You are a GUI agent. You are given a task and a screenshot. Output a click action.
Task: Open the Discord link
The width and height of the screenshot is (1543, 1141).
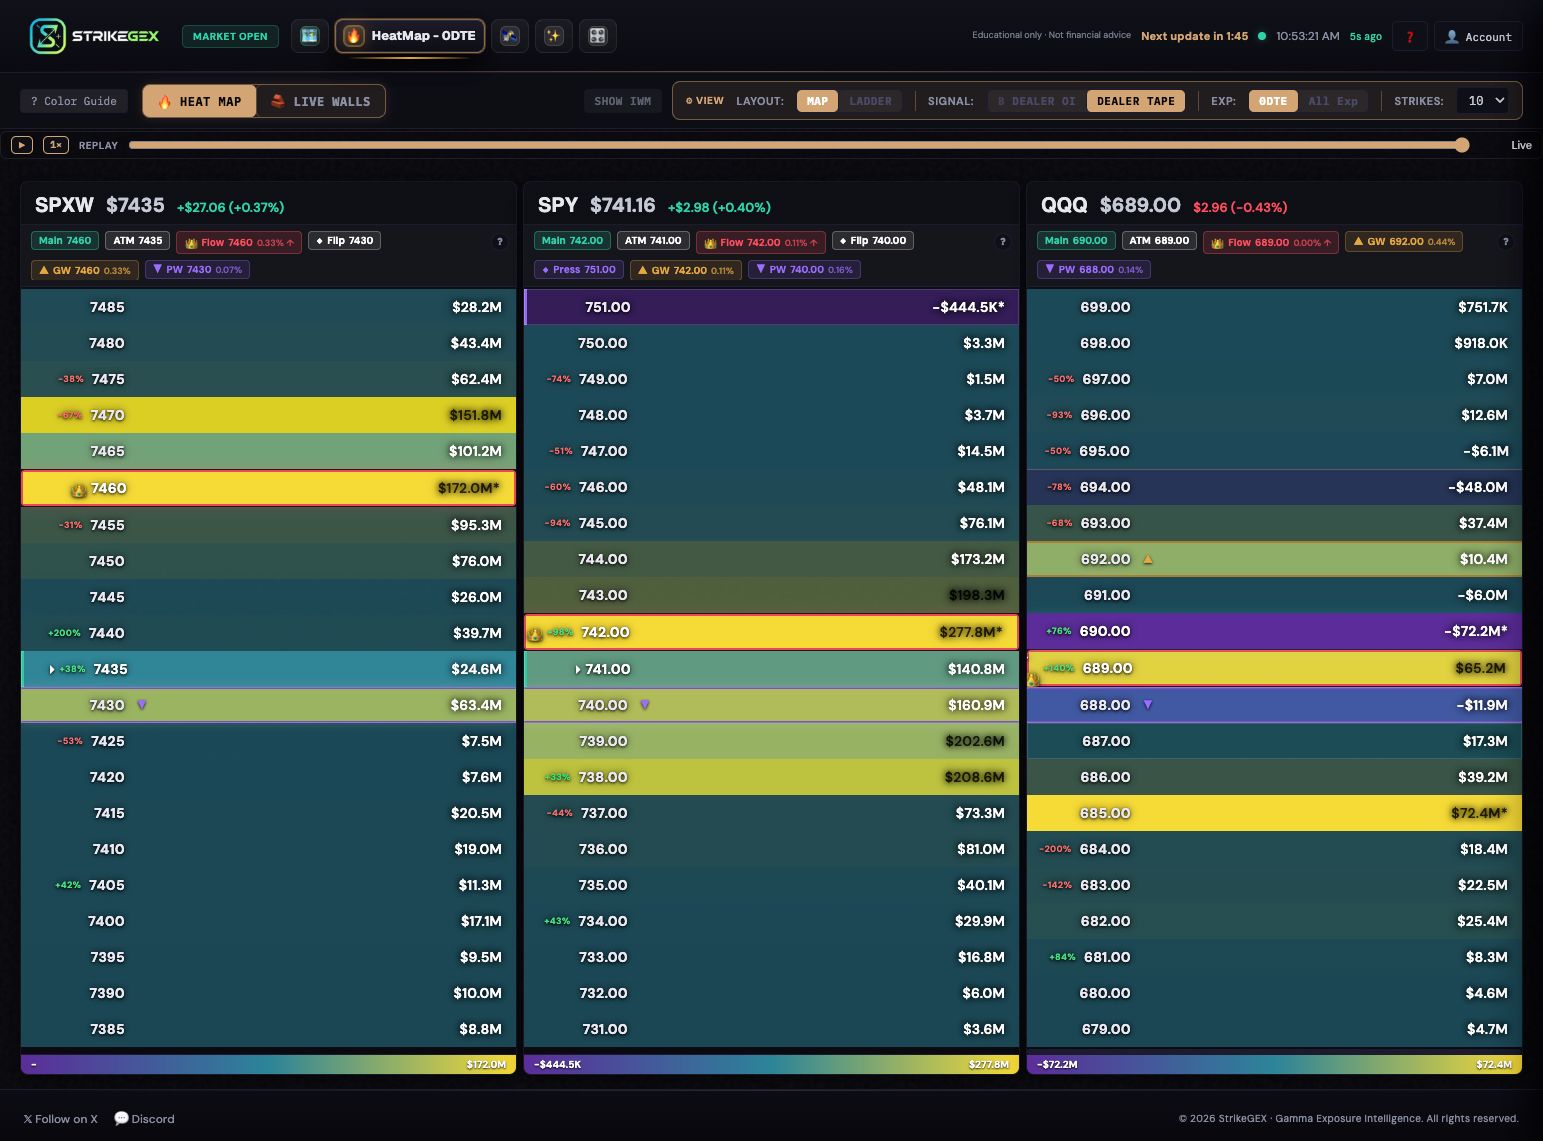144,1119
